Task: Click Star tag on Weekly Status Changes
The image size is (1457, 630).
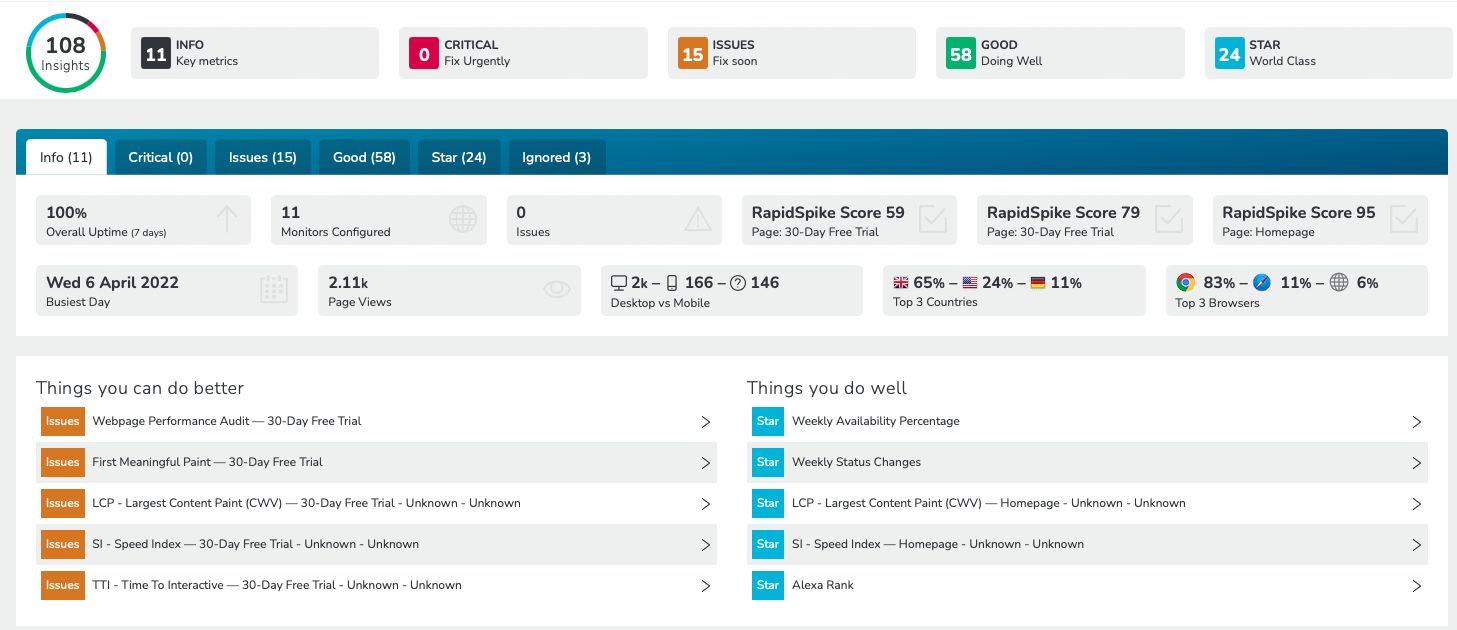Action: coord(768,463)
